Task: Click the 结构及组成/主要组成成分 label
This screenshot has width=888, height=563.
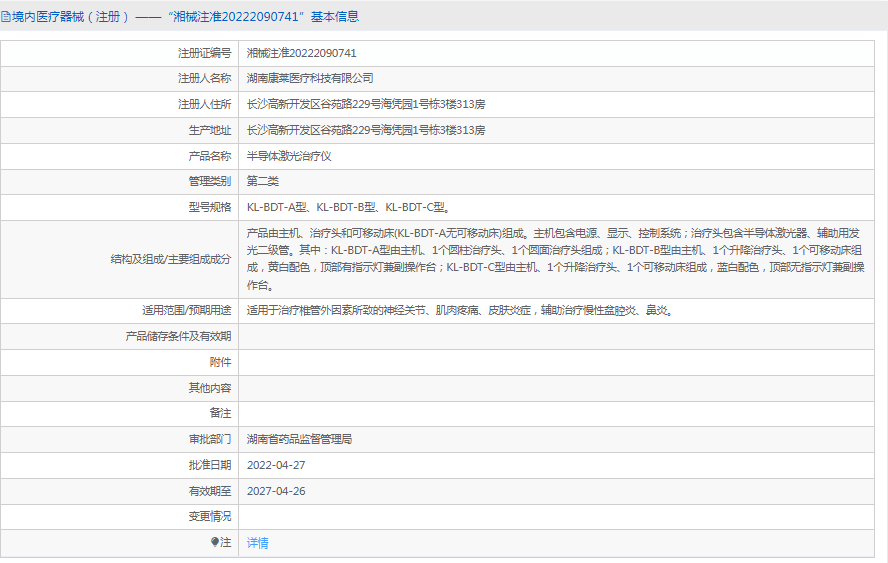Action: [170, 259]
